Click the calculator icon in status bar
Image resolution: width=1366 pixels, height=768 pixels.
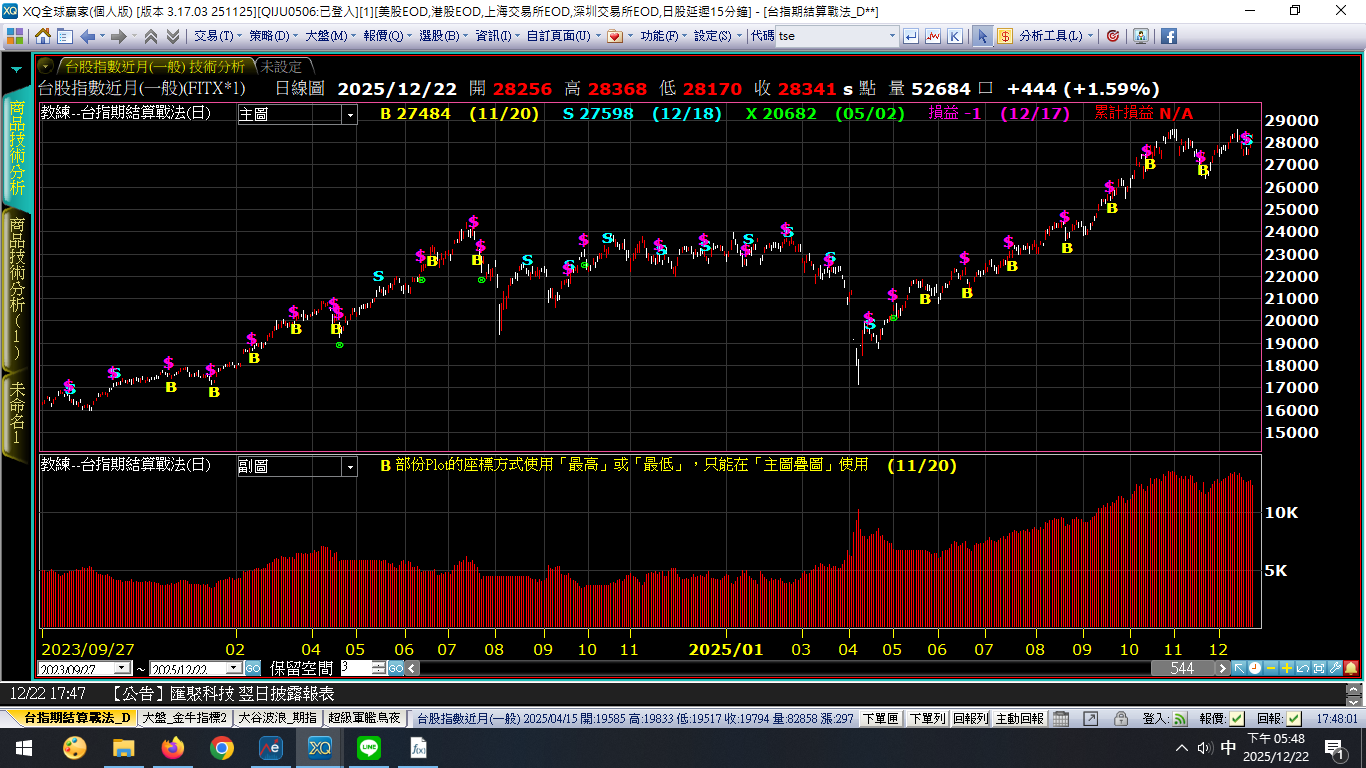pyautogui.click(x=1061, y=718)
